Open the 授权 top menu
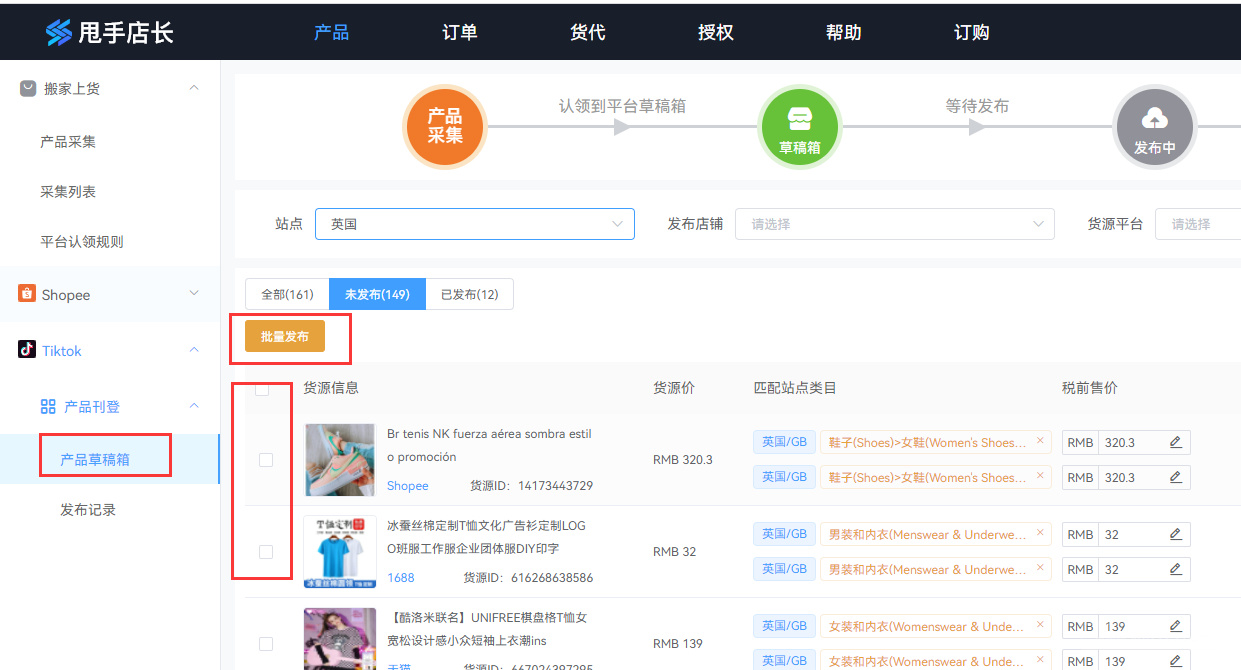 tap(715, 32)
